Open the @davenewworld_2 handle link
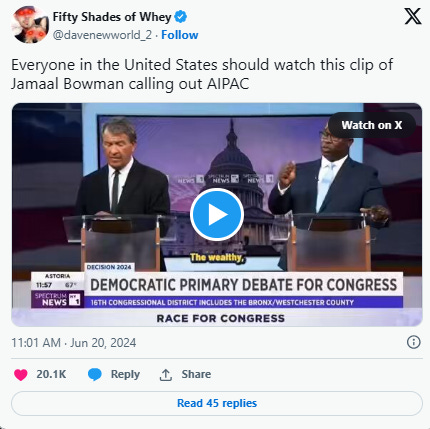This screenshot has width=430, height=429. [102, 35]
